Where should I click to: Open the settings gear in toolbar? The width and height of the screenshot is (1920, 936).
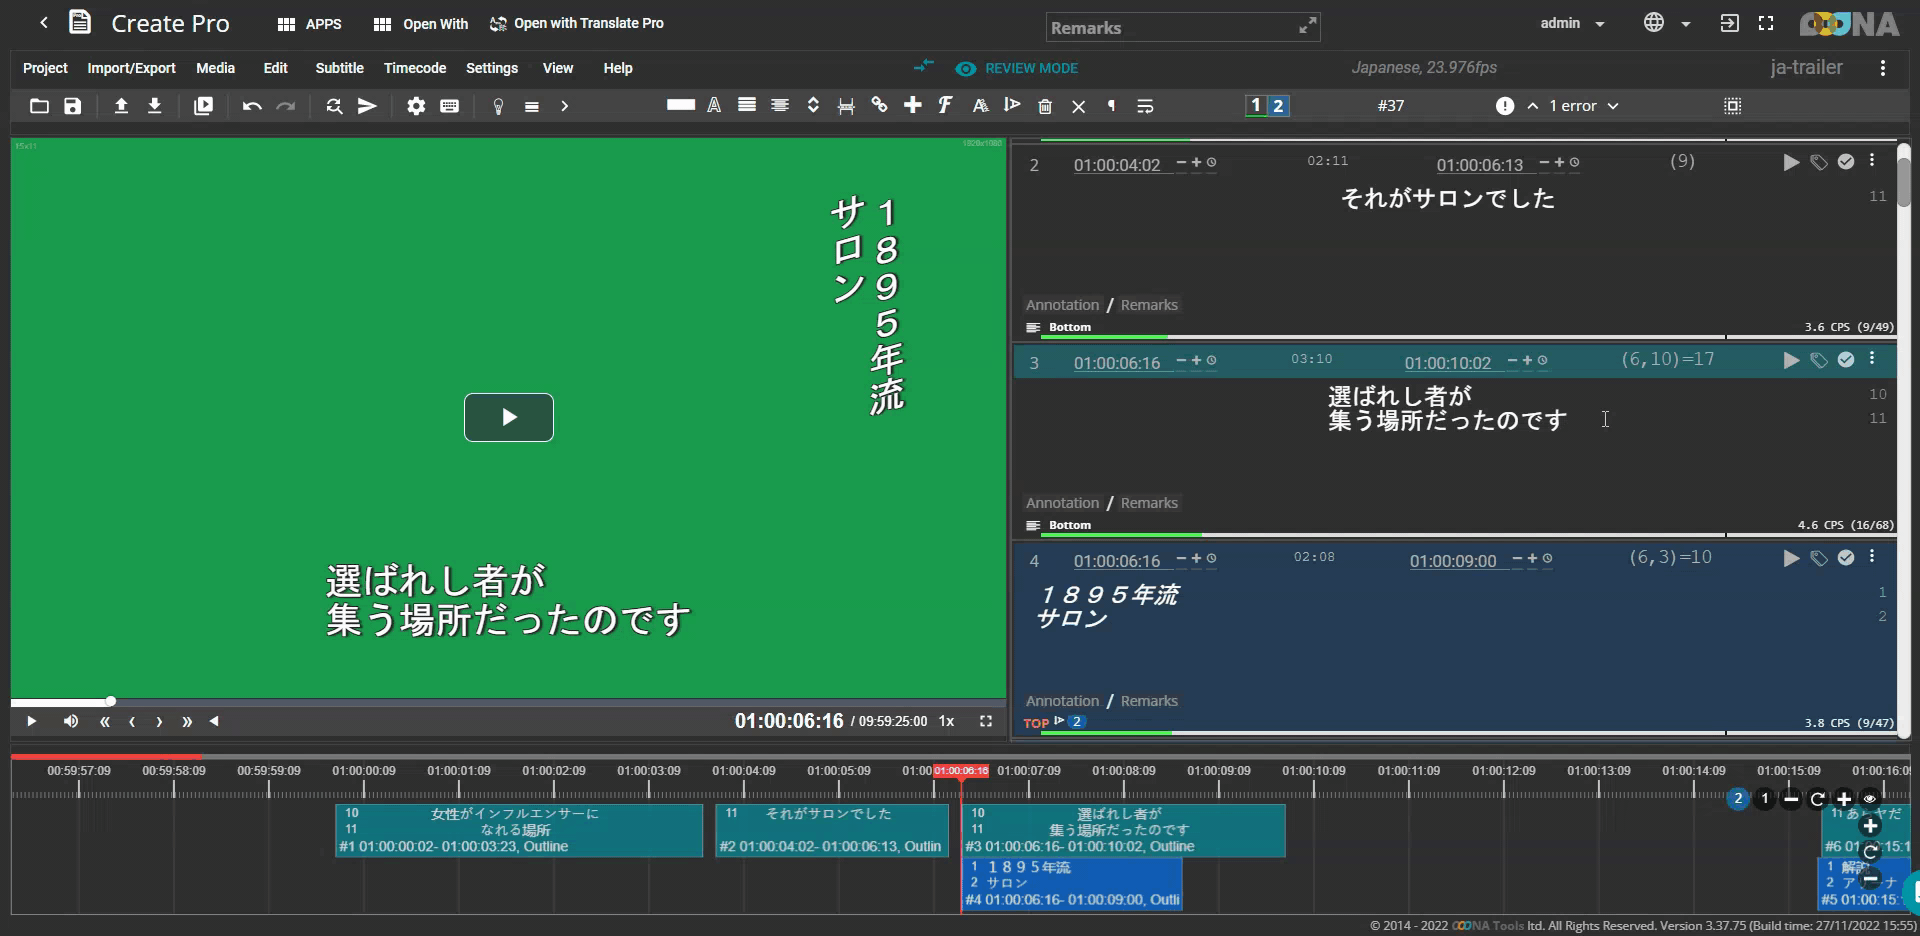click(x=416, y=106)
